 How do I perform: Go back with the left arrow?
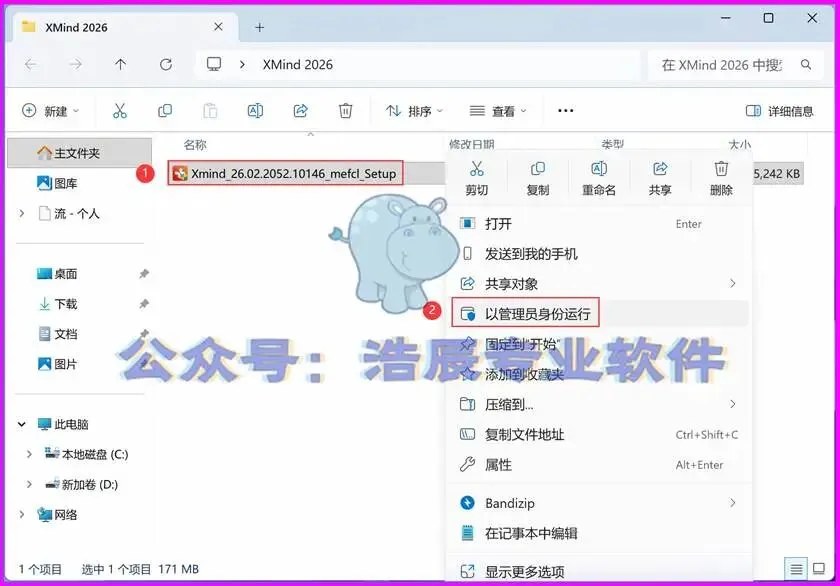coord(31,65)
